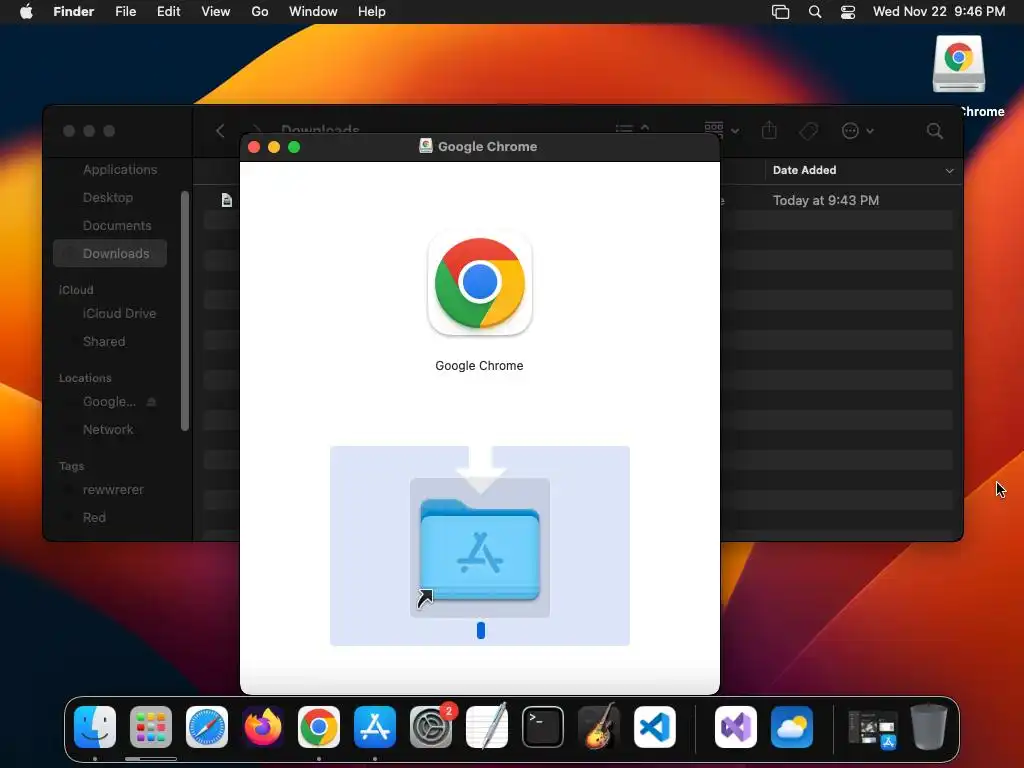1024x768 pixels.
Task: Open Control Center in menu bar
Action: 848,12
